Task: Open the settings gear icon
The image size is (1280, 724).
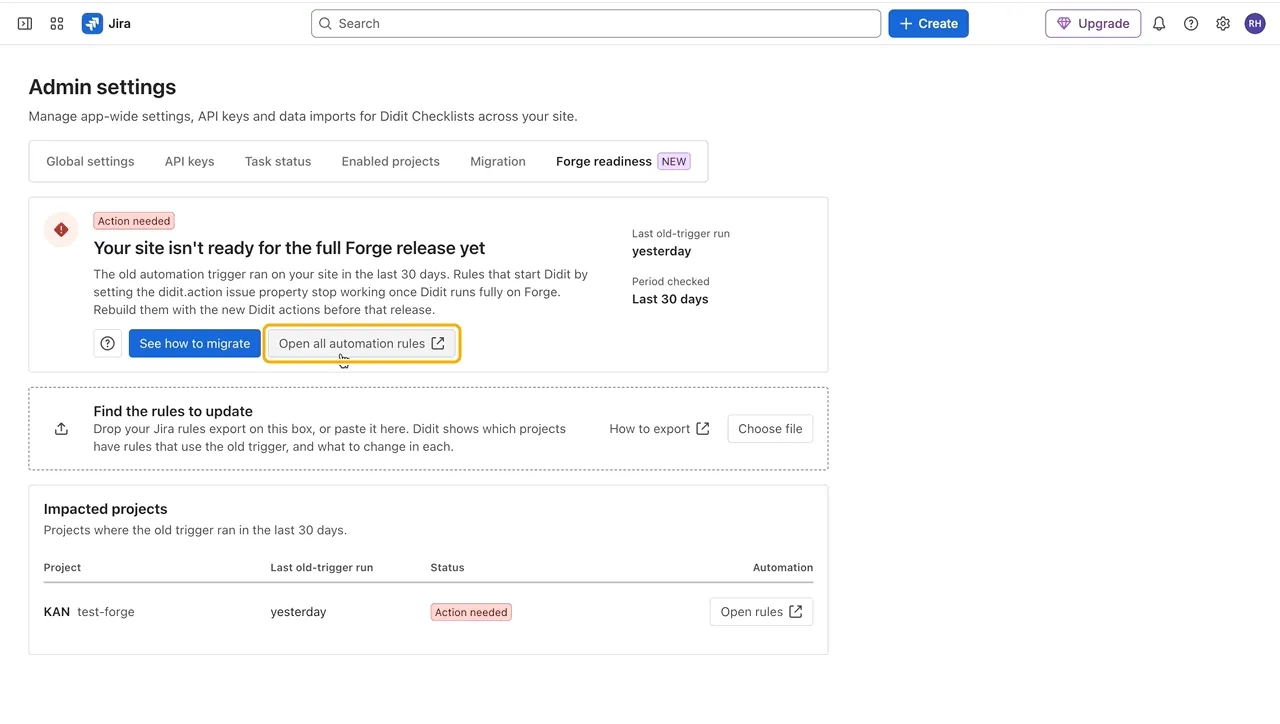Action: (1223, 23)
